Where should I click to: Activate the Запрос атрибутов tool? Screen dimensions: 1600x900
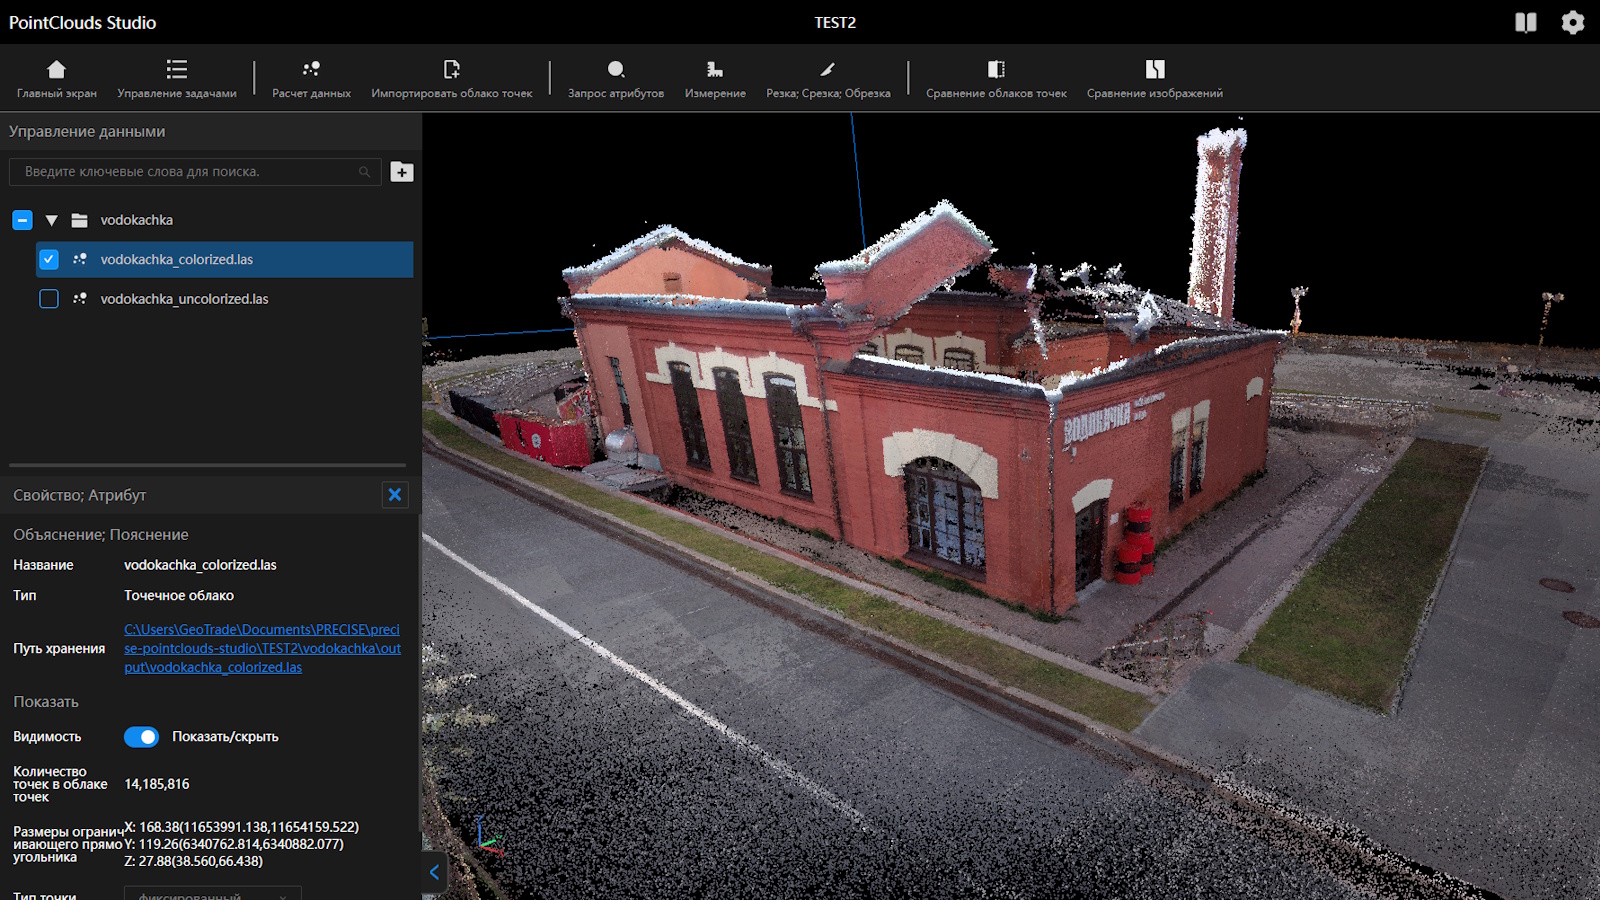point(615,78)
